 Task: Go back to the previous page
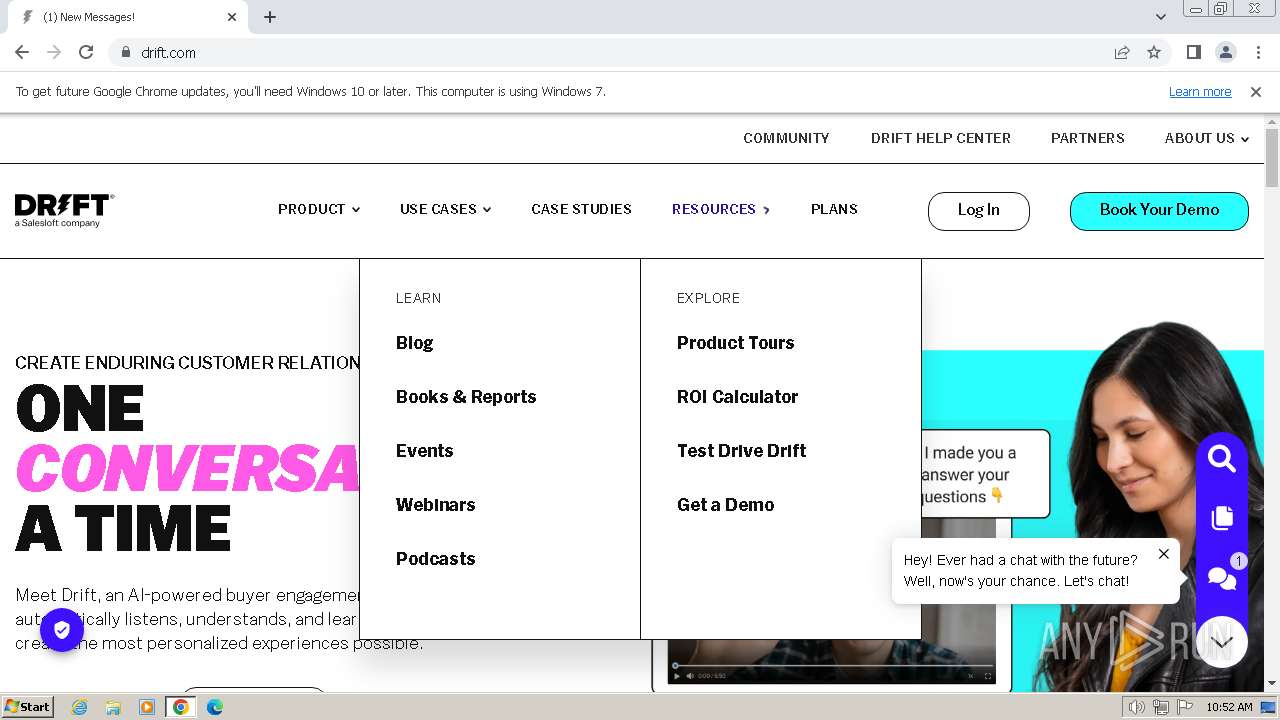tap(22, 52)
